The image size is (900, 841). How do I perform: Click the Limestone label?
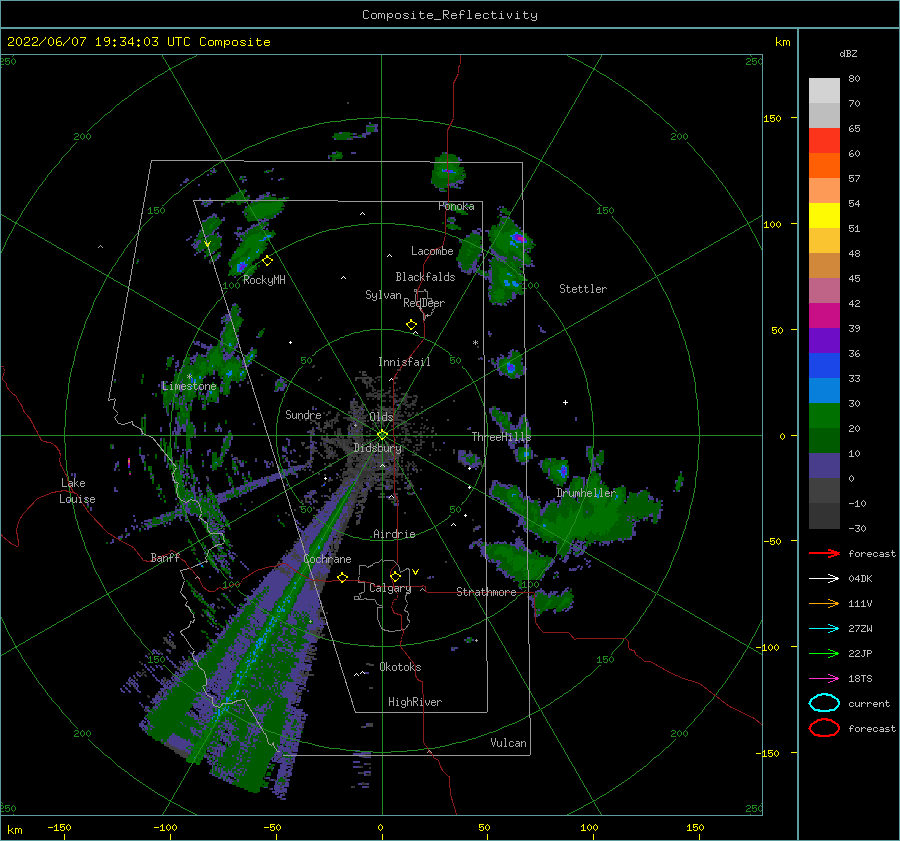189,386
